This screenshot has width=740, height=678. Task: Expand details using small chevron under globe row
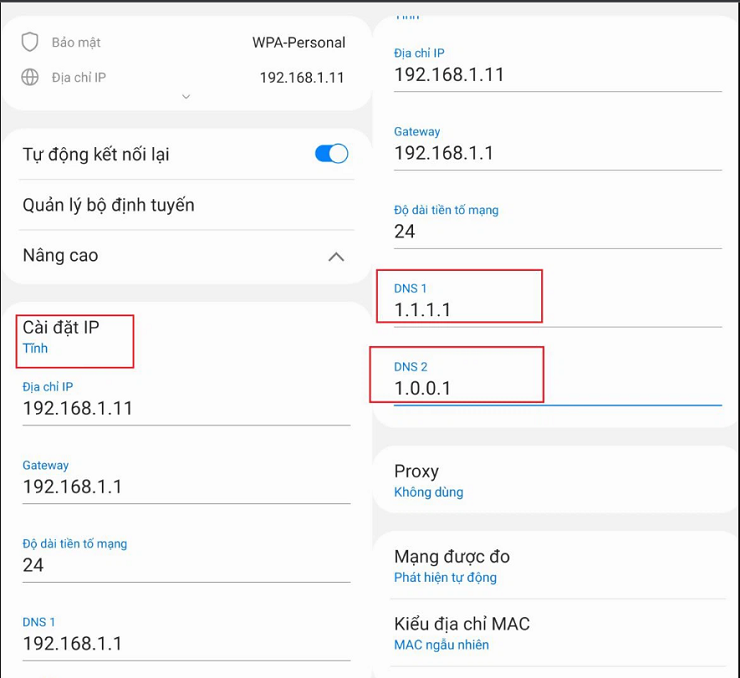point(185,97)
